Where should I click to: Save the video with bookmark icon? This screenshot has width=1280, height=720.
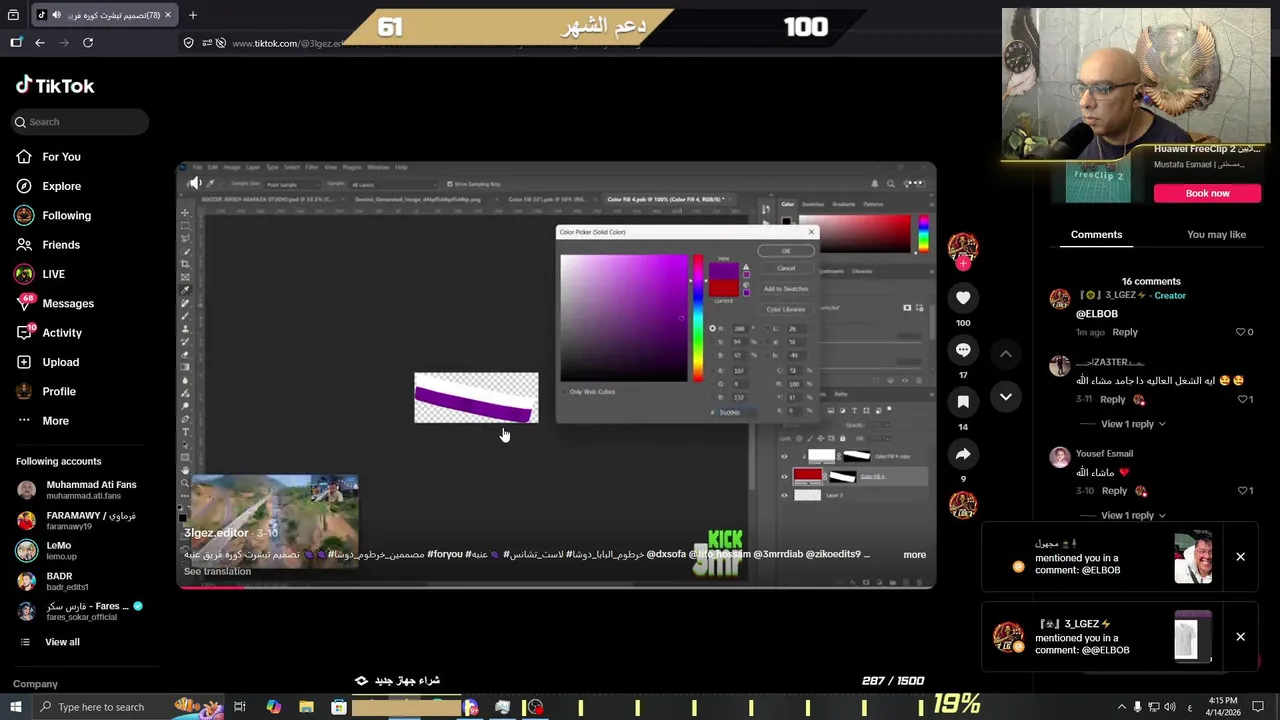[963, 402]
